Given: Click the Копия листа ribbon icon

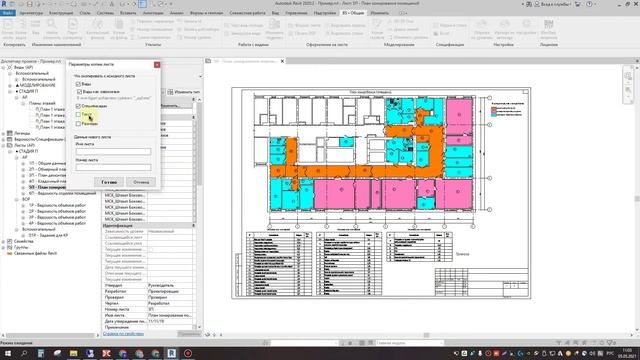Looking at the screenshot, I should pyautogui.click(x=8, y=29).
